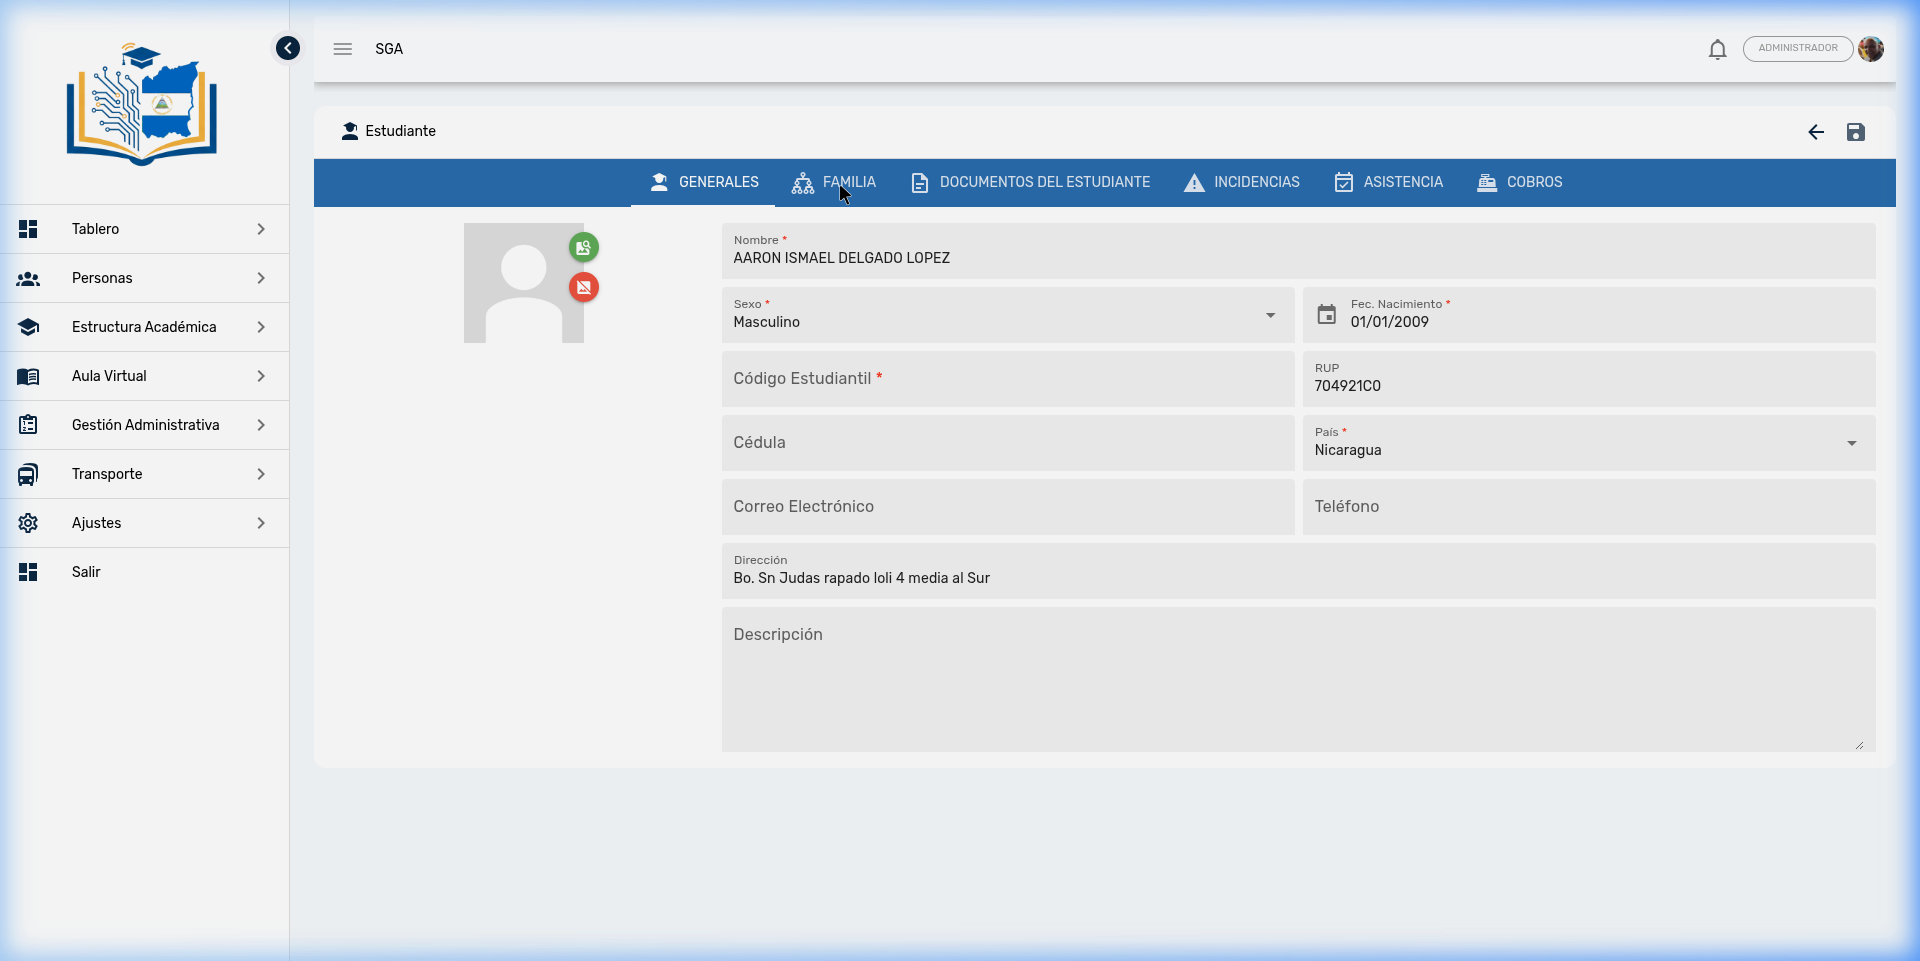Screen dimensions: 1920x961
Task: Open the Incidencias tab
Action: (1242, 182)
